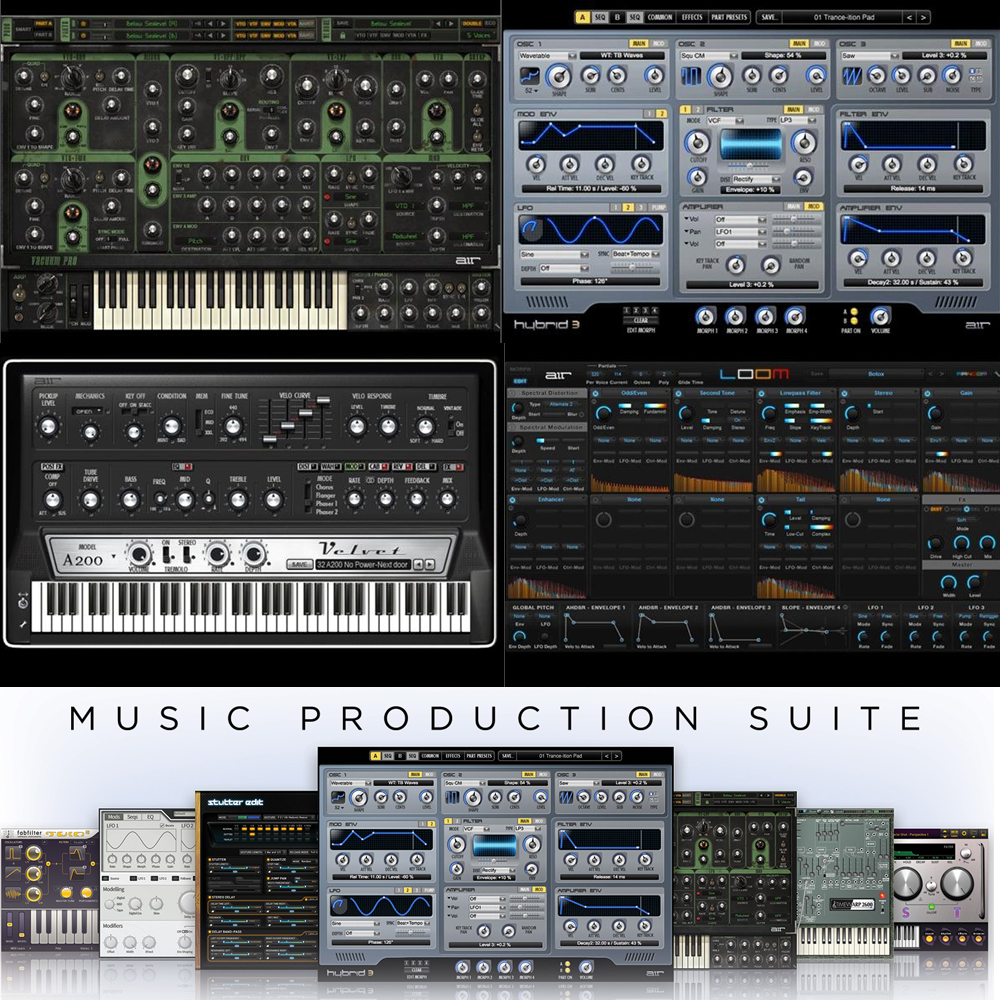Open OSC 2 Squ CM type dropdown
Image resolution: width=1000 pixels, height=1000 pixels.
(709, 55)
